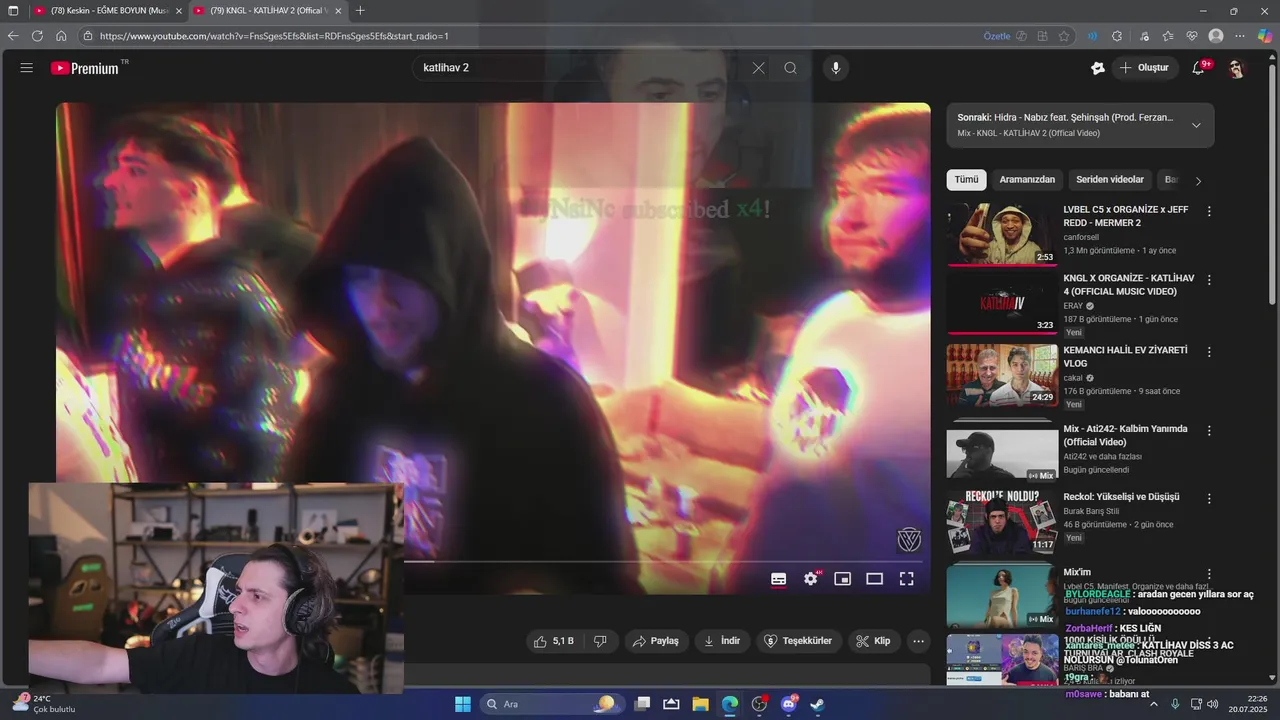Open options for KATLİHAV 4 video

[x=1209, y=280]
